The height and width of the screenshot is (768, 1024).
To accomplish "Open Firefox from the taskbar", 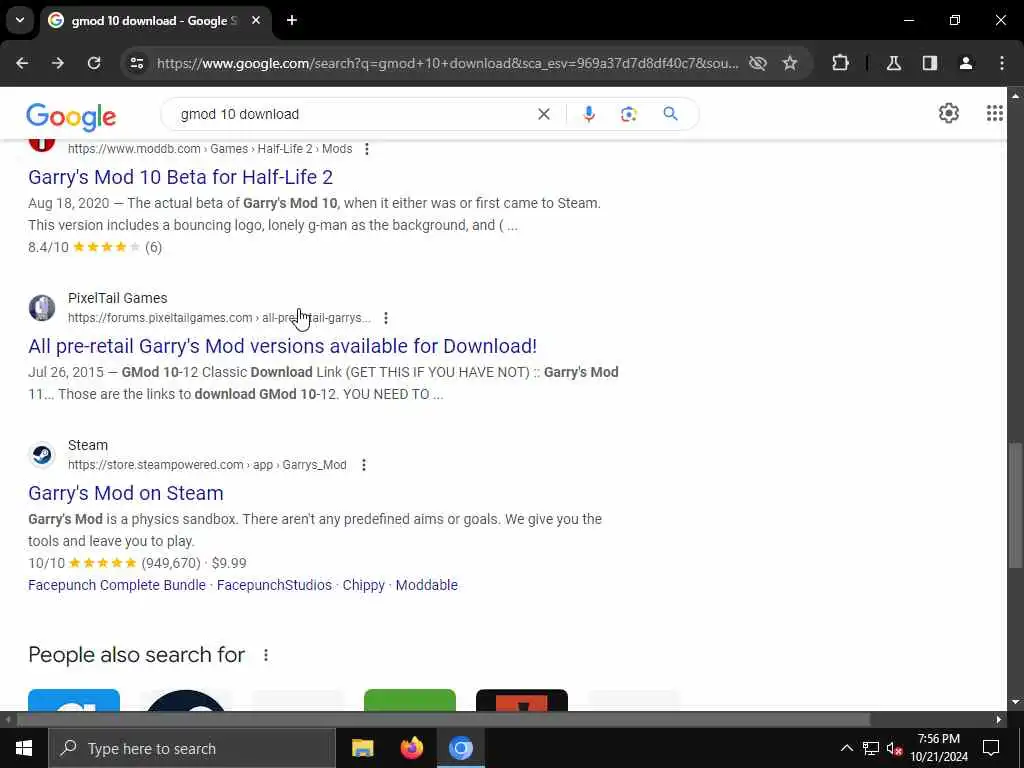I will tap(411, 748).
